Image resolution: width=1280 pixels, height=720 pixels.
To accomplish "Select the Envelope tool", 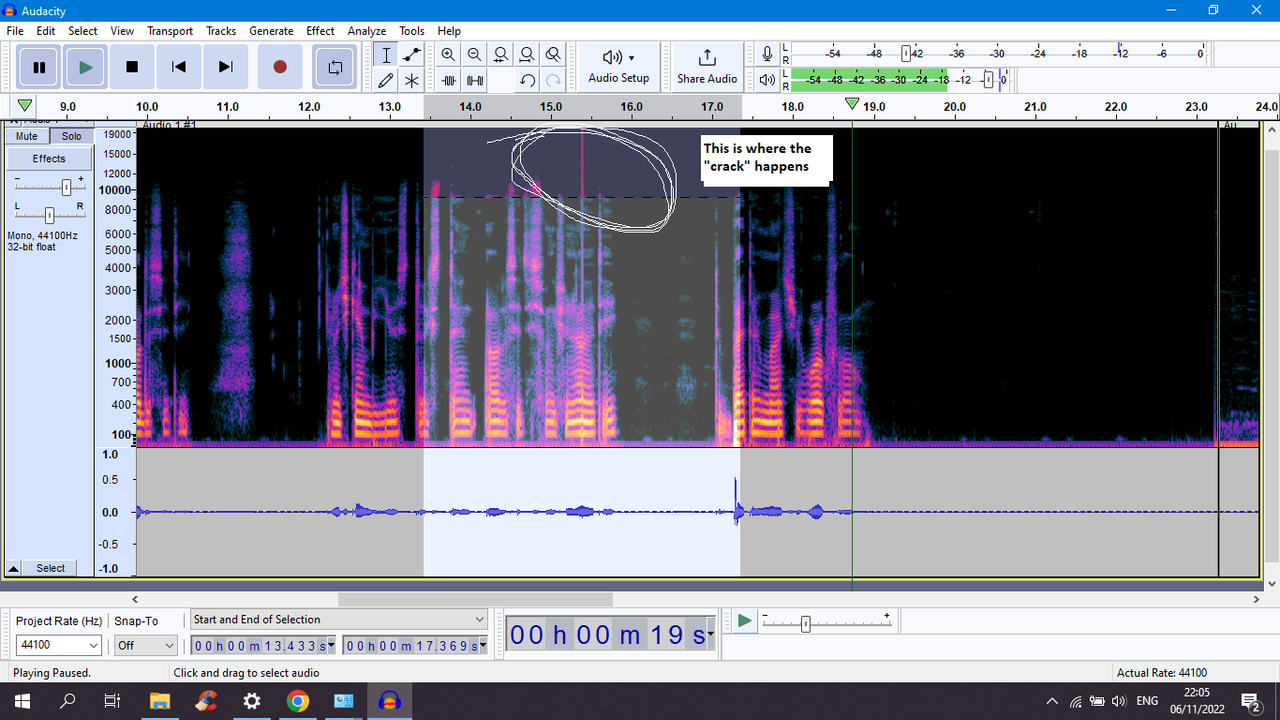I will 411,55.
